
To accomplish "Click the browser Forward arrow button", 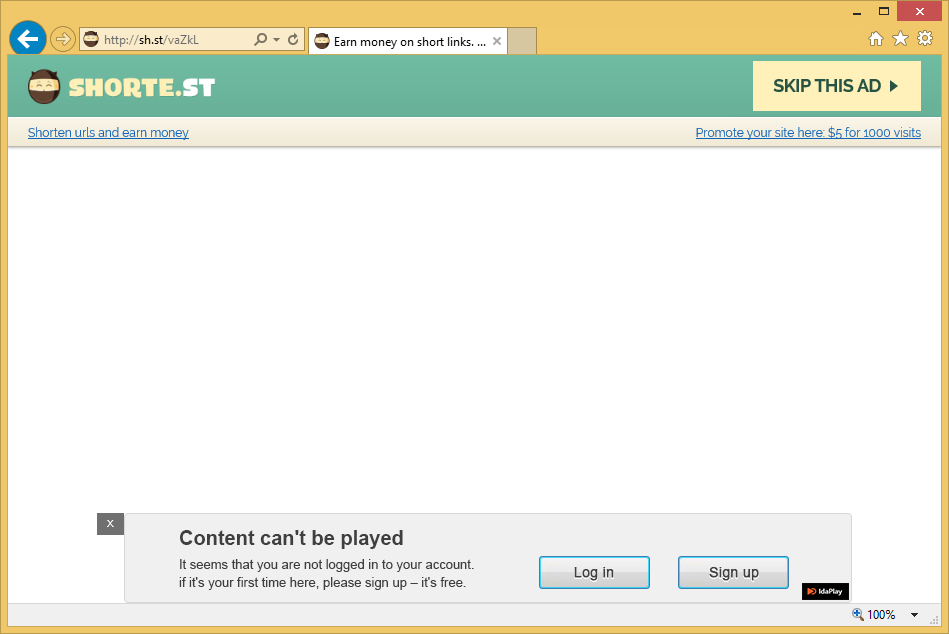I will [62, 40].
